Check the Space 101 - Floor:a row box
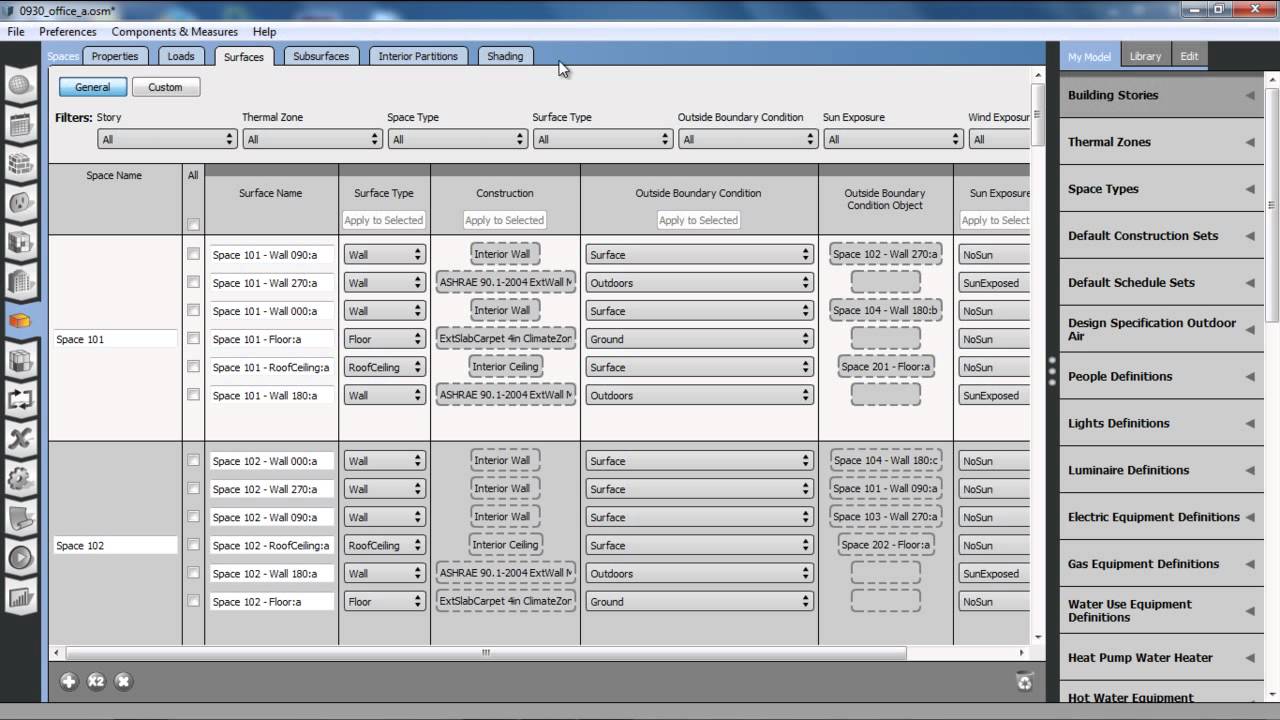Image resolution: width=1280 pixels, height=720 pixels. click(x=193, y=338)
